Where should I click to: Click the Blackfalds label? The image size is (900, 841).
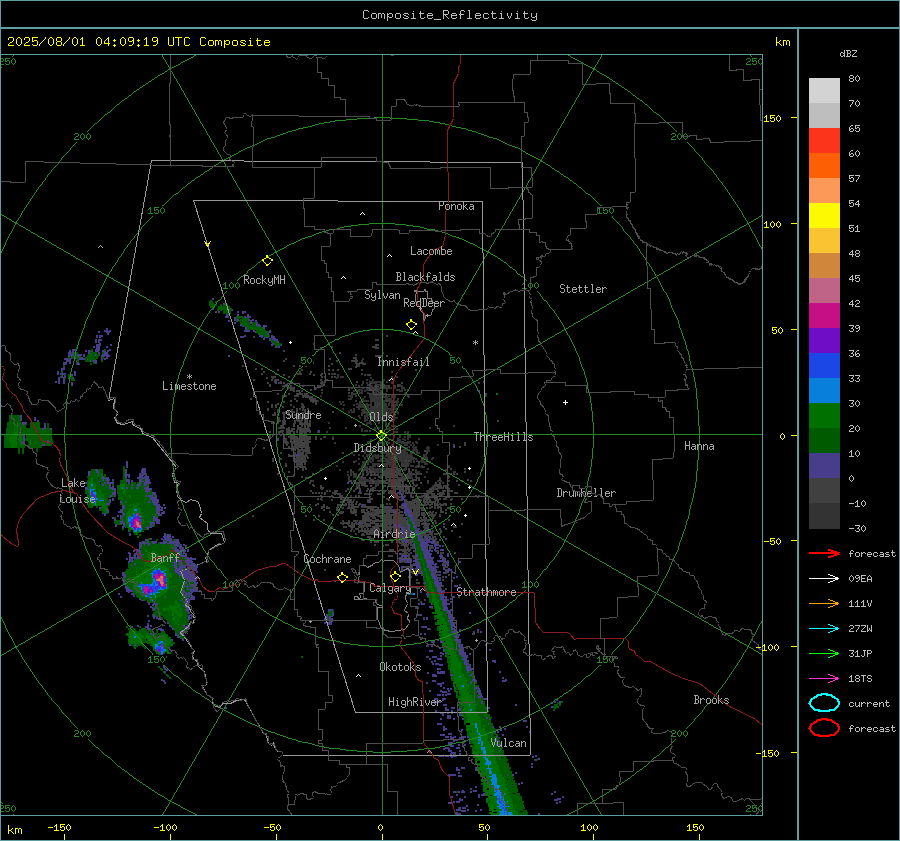click(x=425, y=277)
